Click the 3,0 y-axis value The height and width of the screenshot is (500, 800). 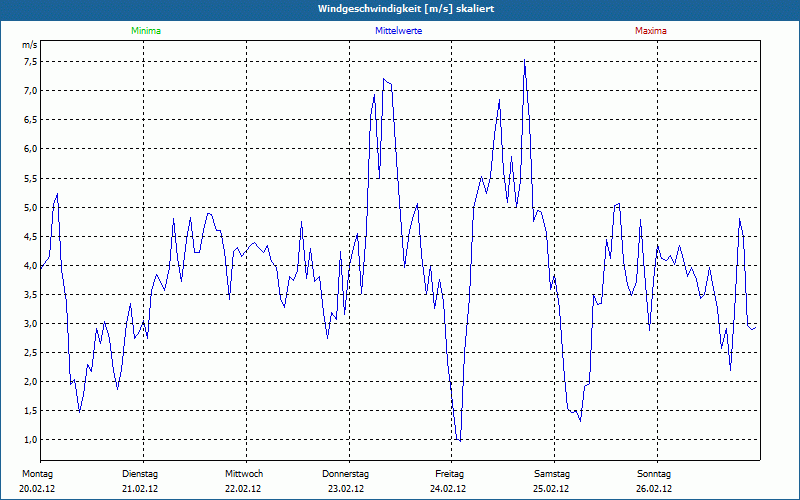coord(30,323)
